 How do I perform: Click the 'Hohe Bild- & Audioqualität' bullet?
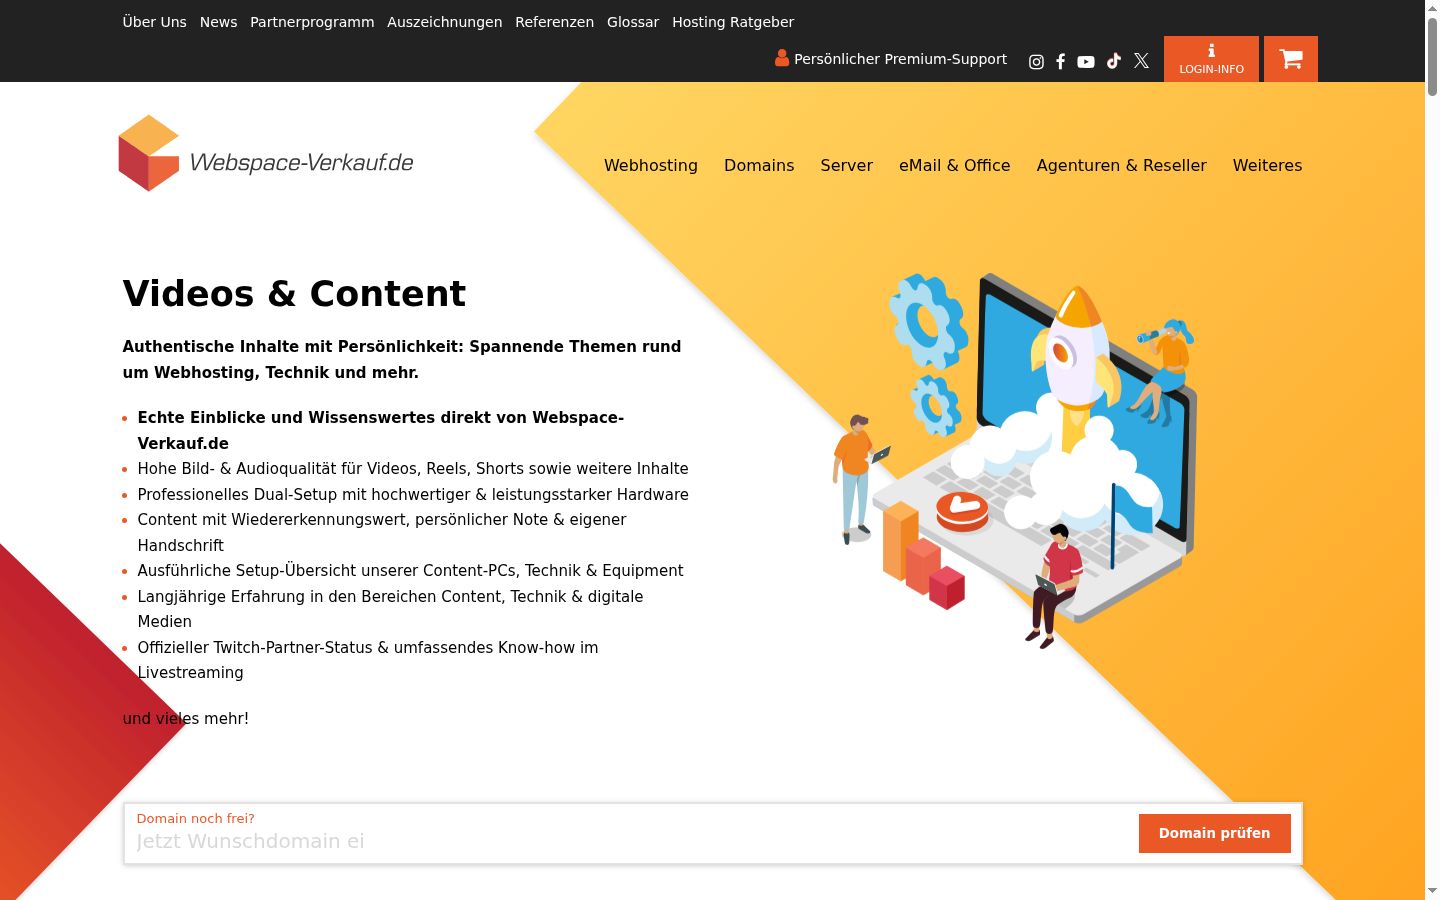[x=413, y=469]
